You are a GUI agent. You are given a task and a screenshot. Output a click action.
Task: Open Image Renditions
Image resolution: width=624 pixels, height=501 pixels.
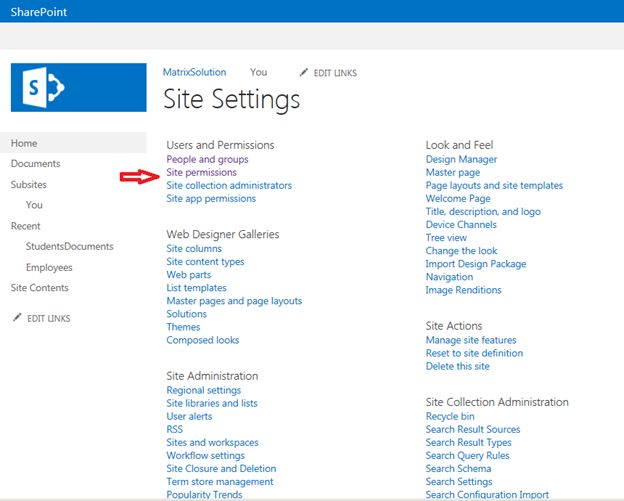[x=464, y=290]
